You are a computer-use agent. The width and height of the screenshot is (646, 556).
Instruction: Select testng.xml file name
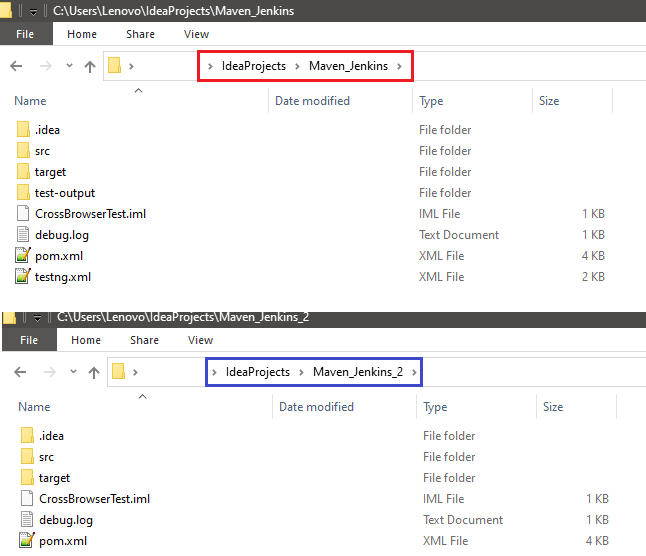click(x=63, y=277)
